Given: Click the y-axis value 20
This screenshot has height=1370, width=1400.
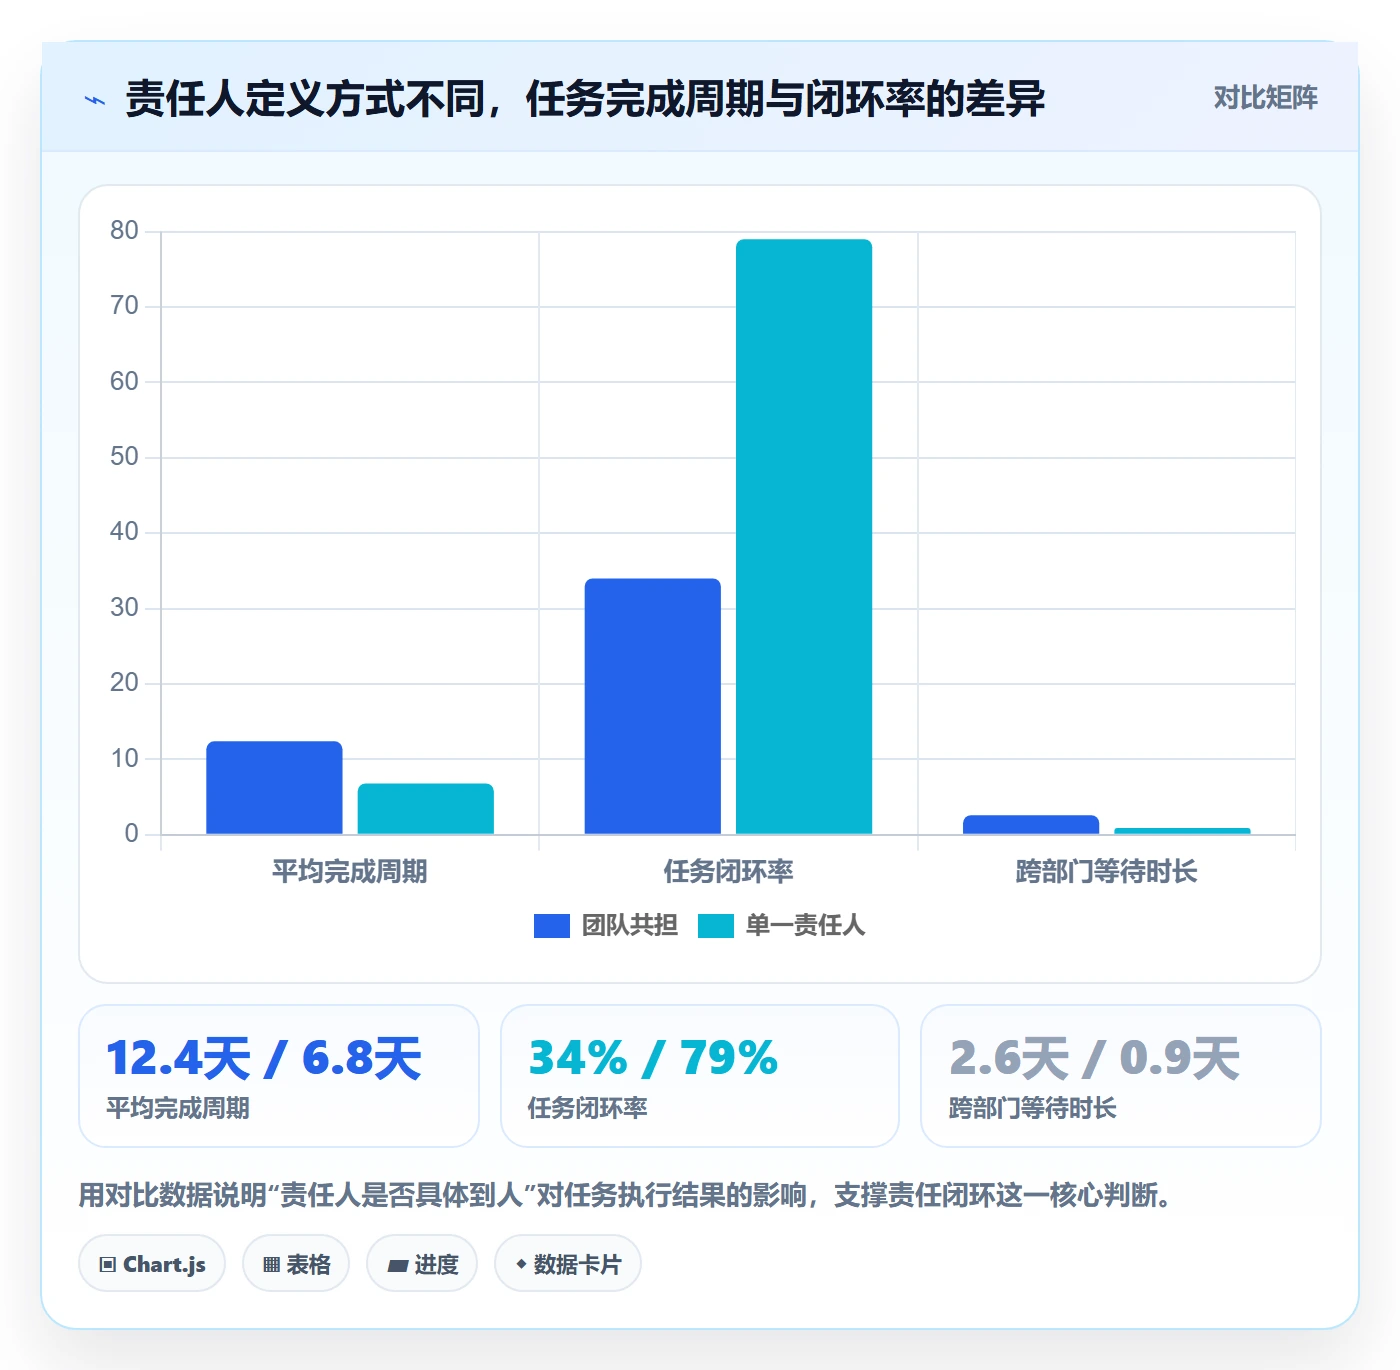Looking at the screenshot, I should [124, 683].
